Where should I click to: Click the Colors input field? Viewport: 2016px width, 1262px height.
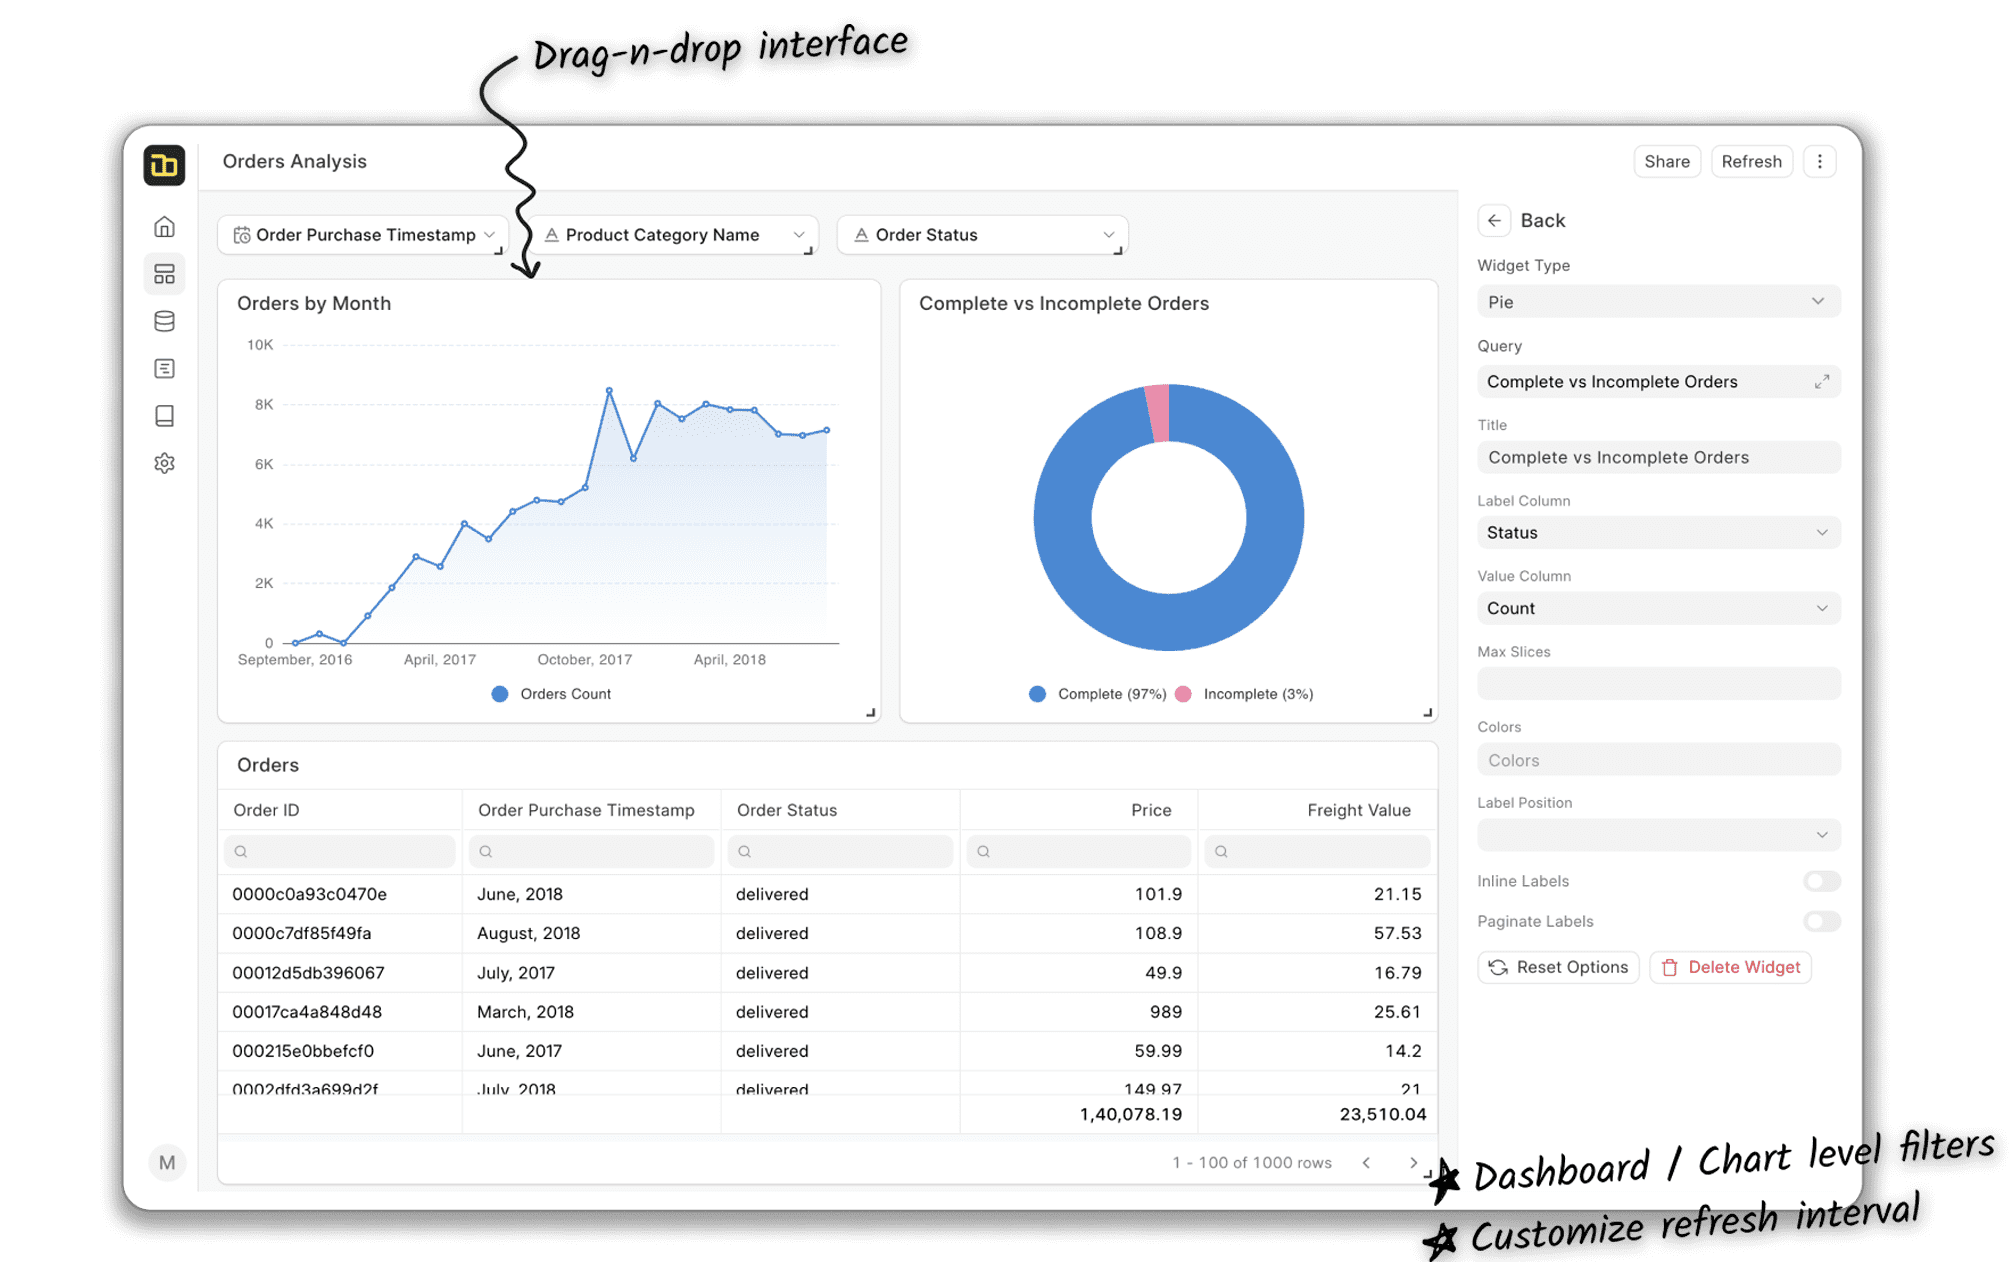1658,760
